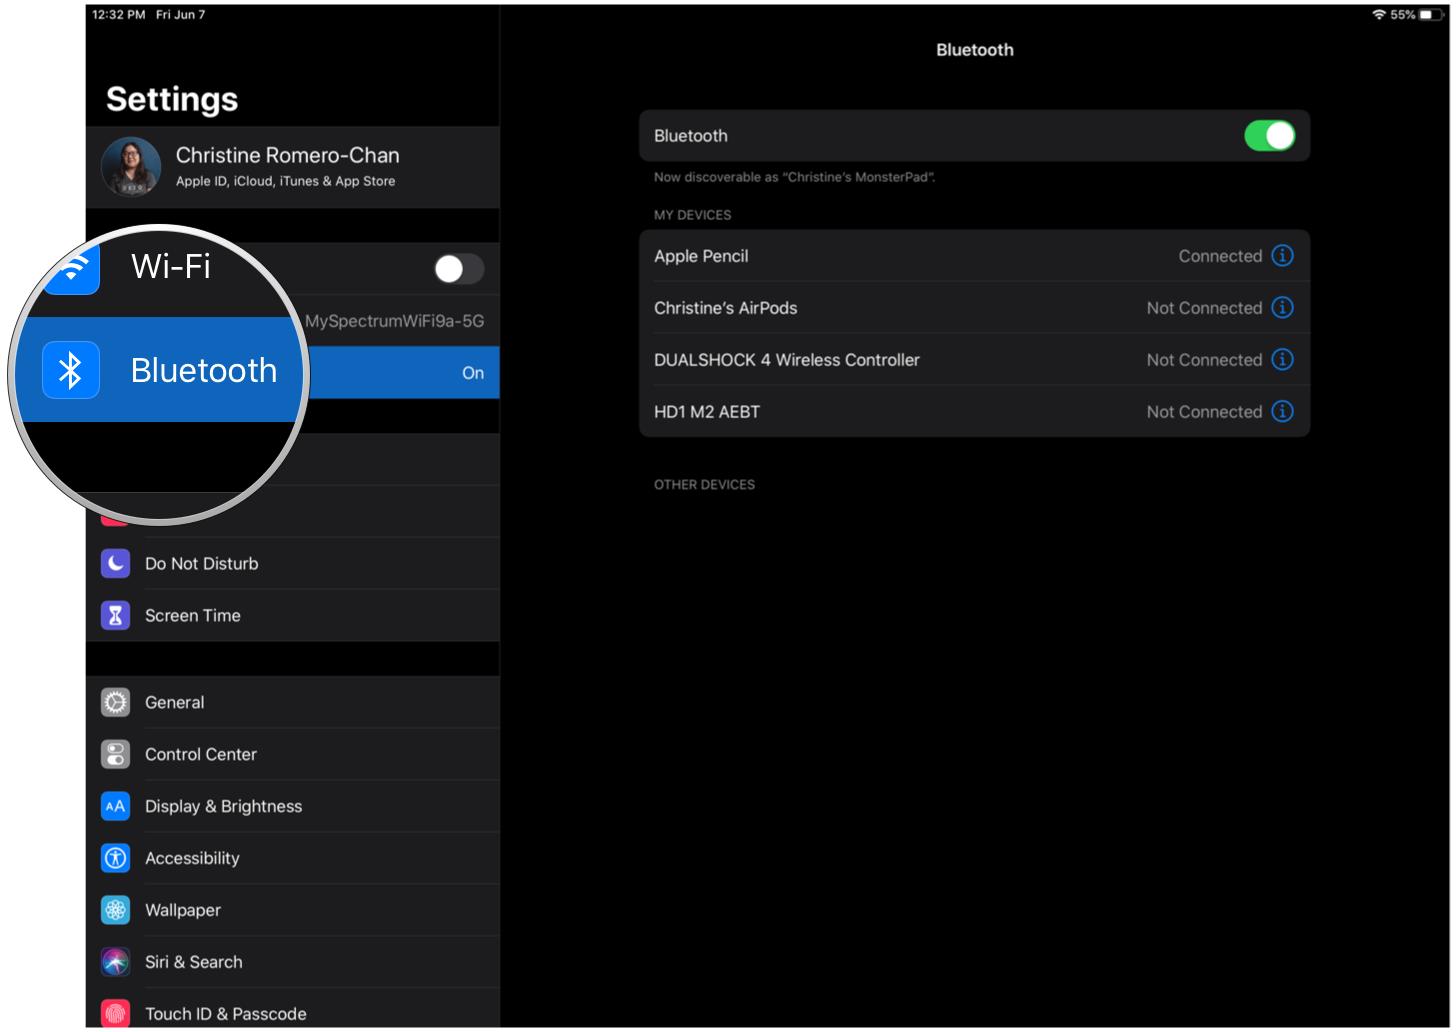Screen dimensions: 1456x1032
Task: Tap the General gear icon
Action: (x=116, y=703)
